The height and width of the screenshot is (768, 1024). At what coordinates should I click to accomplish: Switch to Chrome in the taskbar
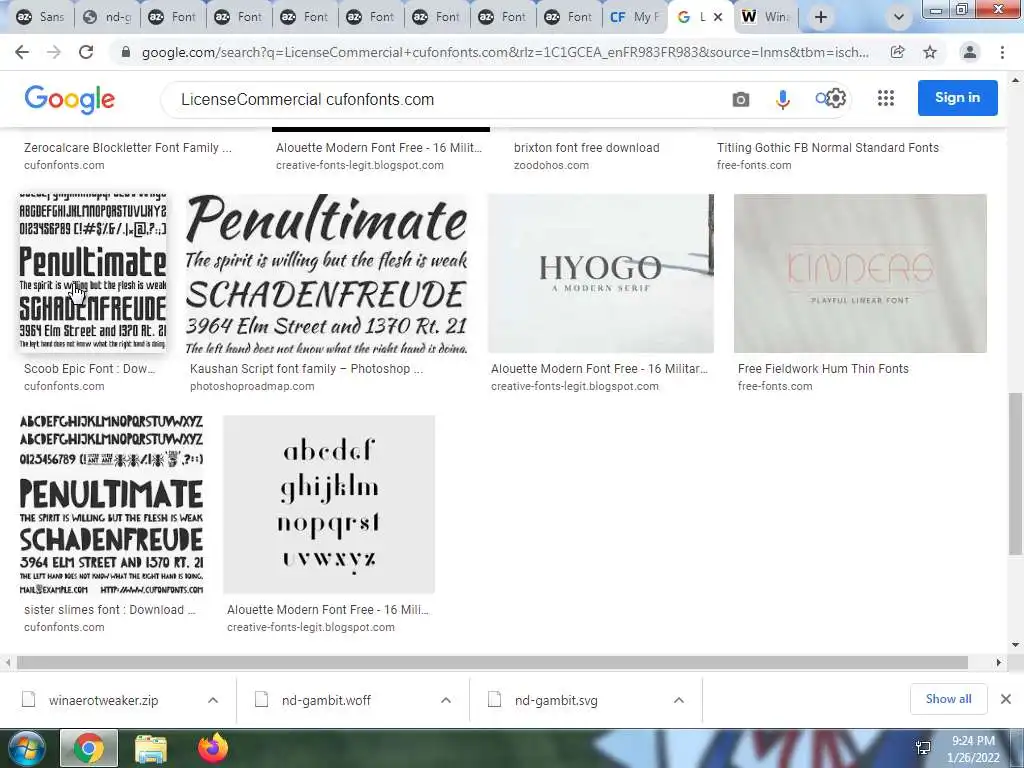point(89,748)
